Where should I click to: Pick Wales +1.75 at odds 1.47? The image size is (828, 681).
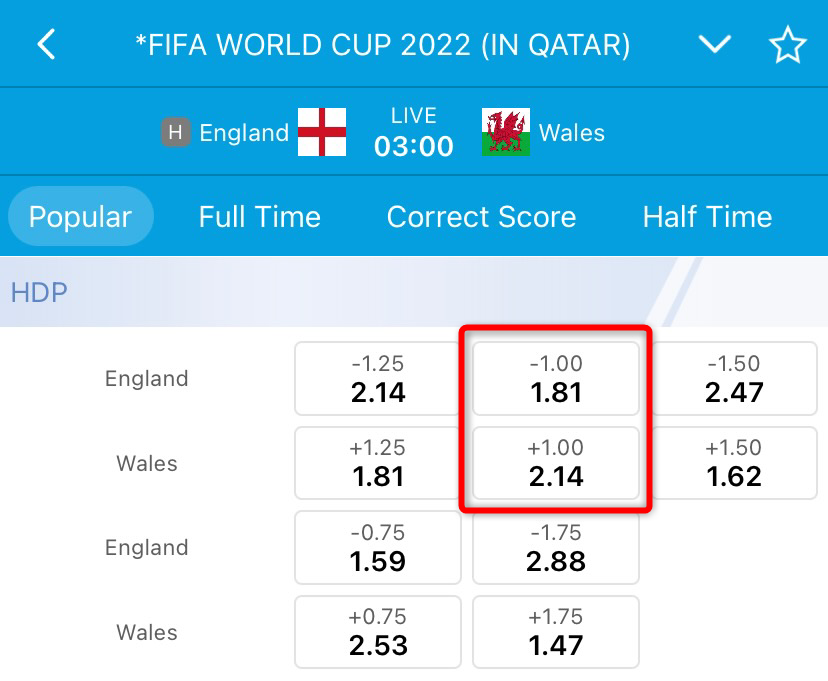[x=555, y=632]
